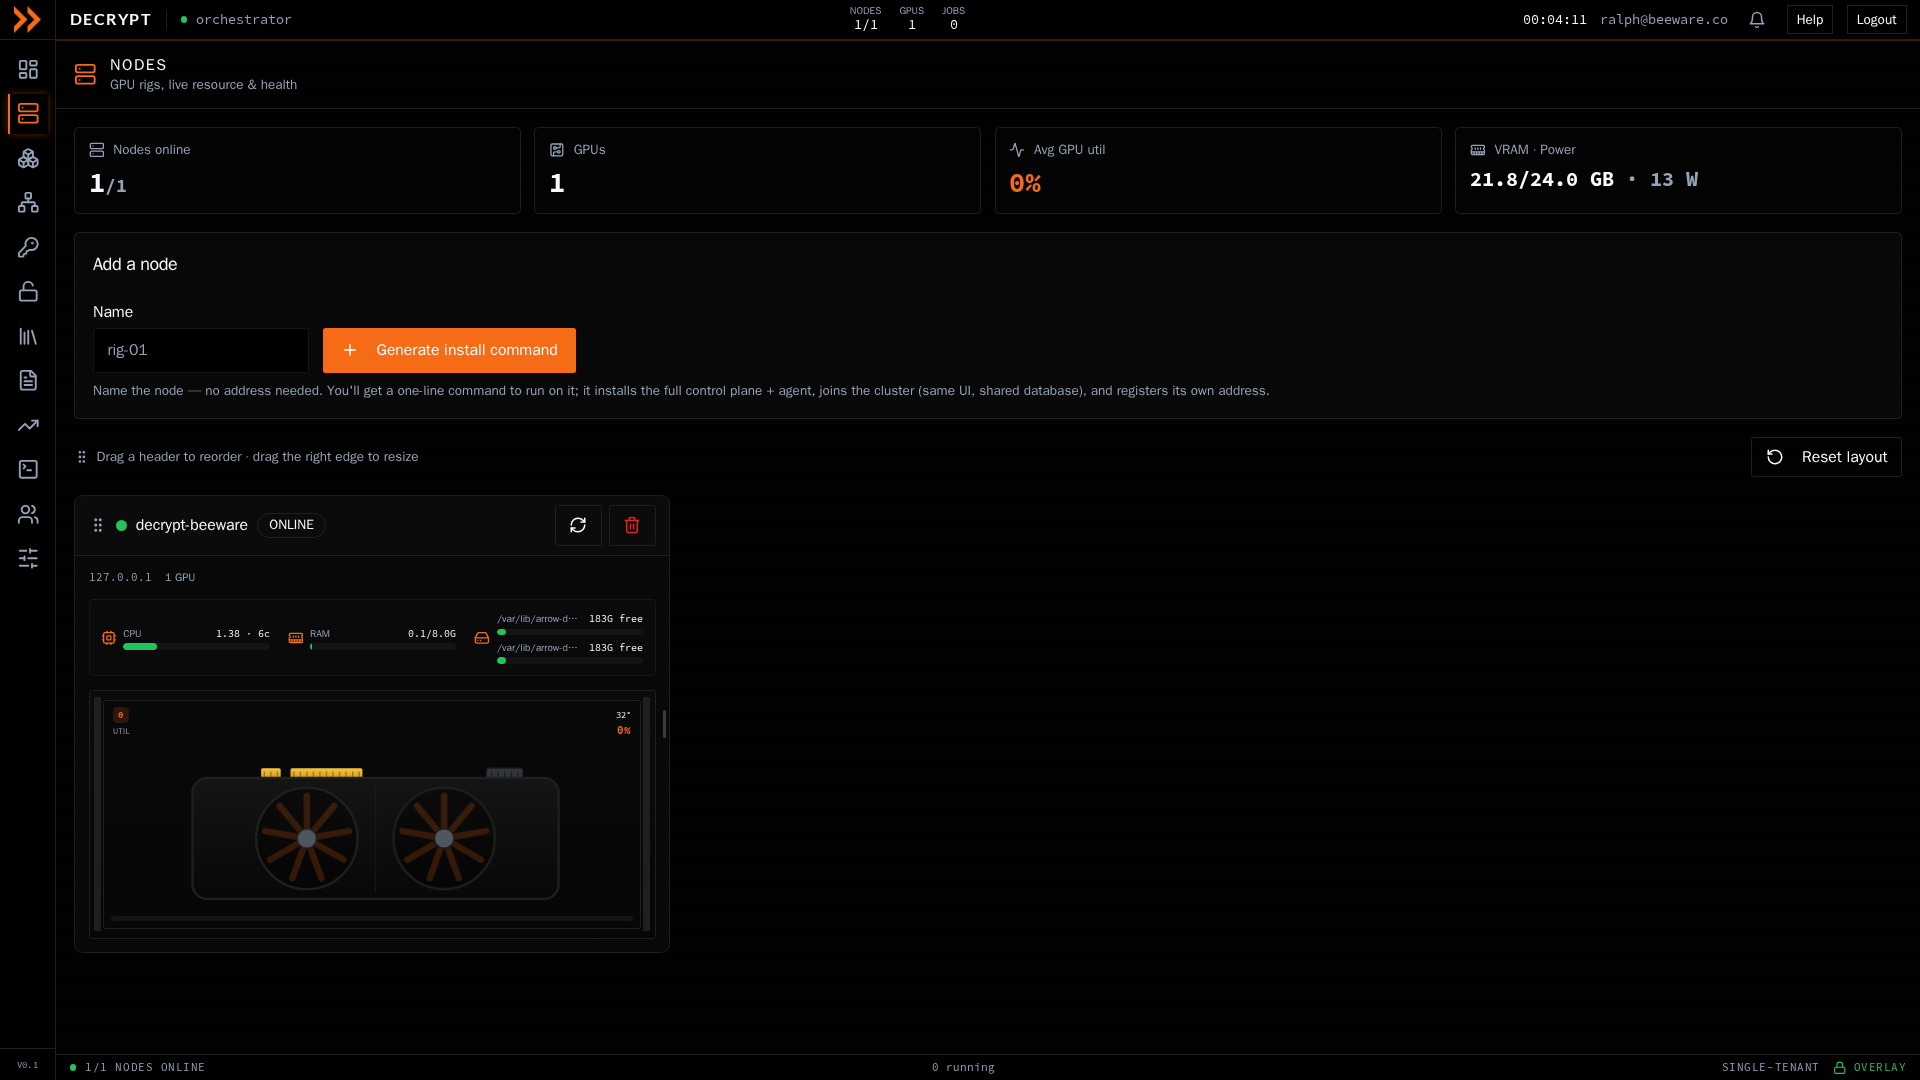Refresh the decrypt-beeware node
Viewport: 1920px width, 1080px height.
coord(578,525)
